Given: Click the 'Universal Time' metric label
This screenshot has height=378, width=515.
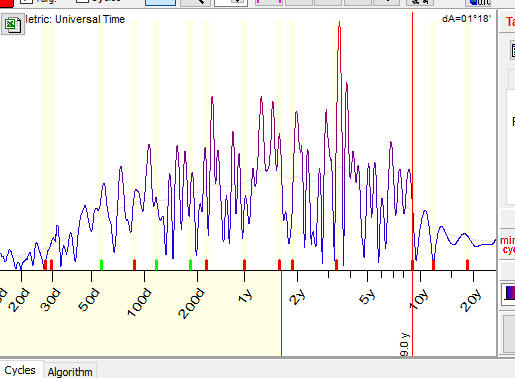Looking at the screenshot, I should tap(90, 19).
